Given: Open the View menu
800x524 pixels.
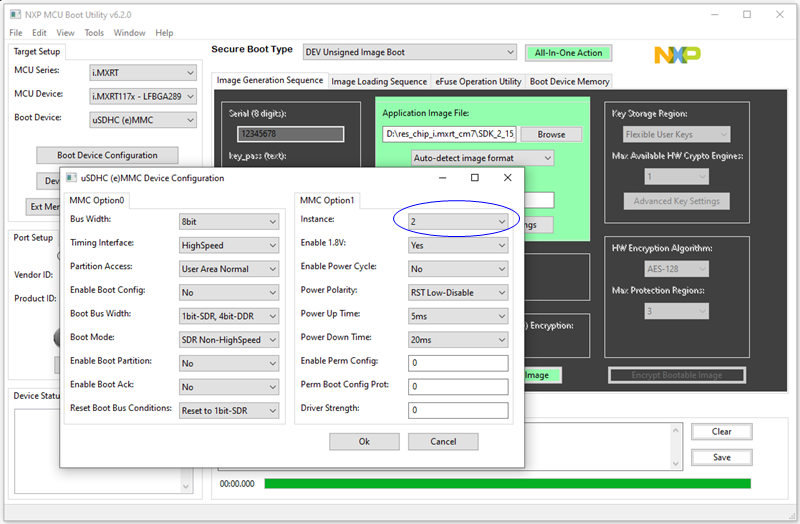Looking at the screenshot, I should 65,33.
